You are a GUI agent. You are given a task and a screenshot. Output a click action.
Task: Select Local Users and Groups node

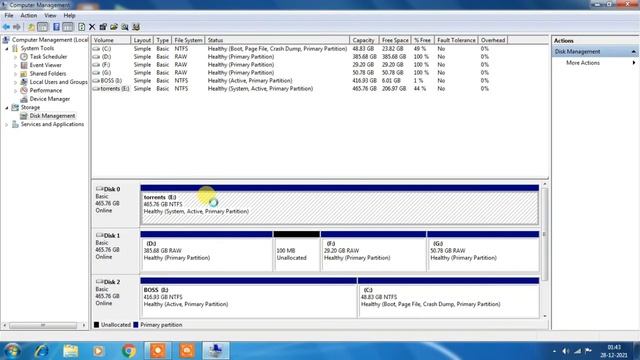click(x=58, y=82)
